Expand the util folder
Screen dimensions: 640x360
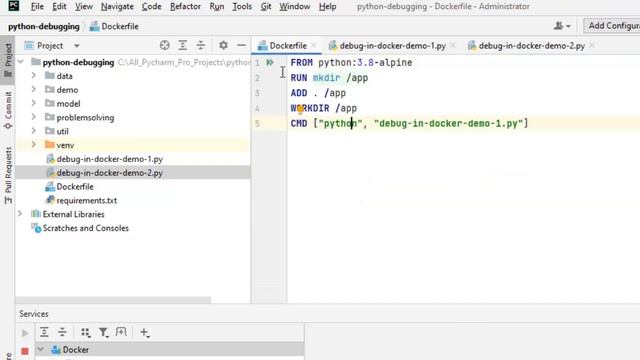tap(33, 131)
